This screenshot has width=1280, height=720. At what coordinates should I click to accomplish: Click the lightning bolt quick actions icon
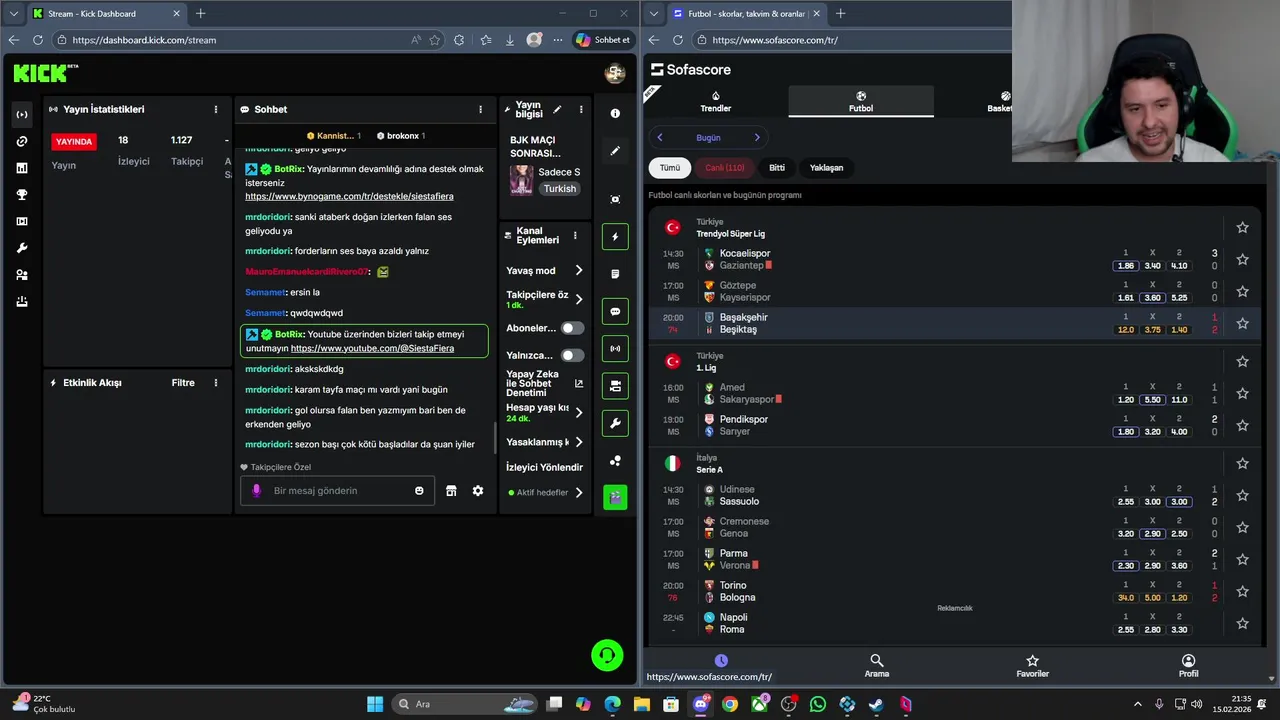point(615,237)
